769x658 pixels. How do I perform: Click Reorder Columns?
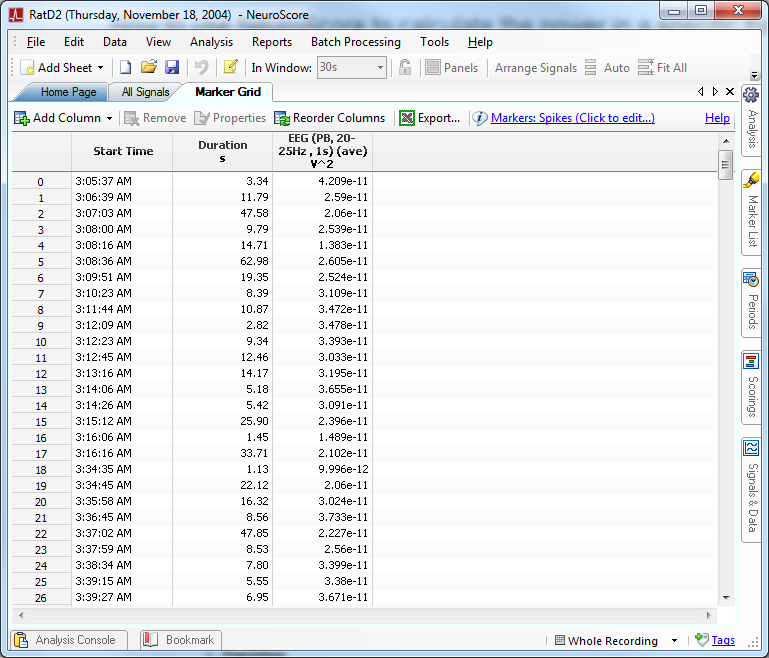330,118
